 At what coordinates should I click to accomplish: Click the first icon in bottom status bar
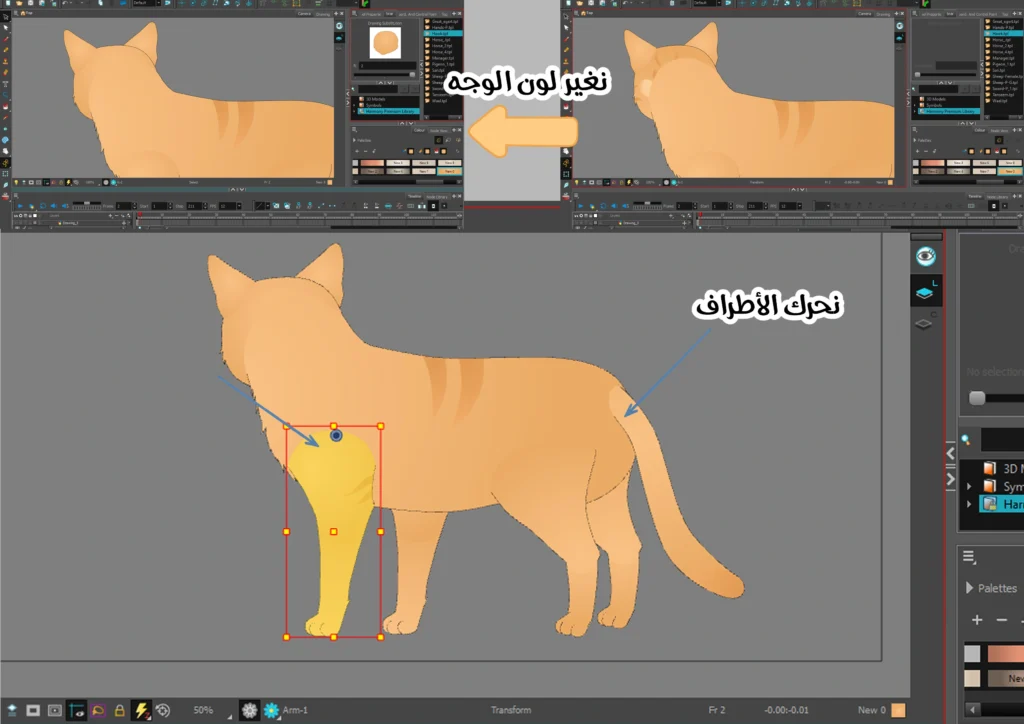tap(12, 710)
